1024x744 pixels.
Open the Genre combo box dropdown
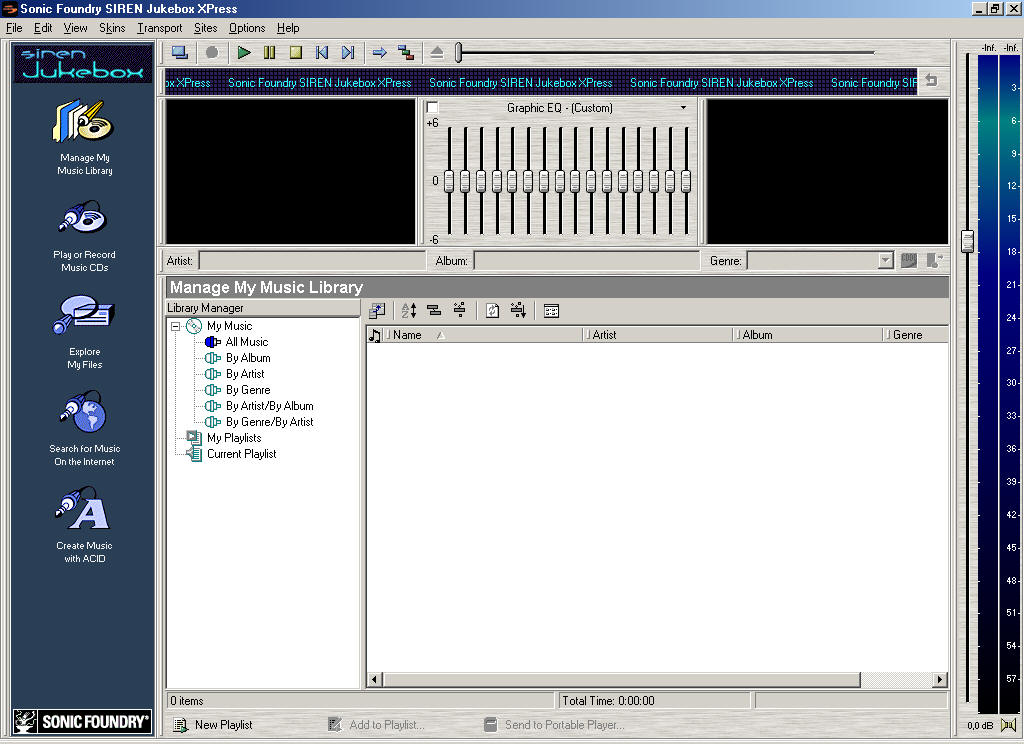click(886, 261)
